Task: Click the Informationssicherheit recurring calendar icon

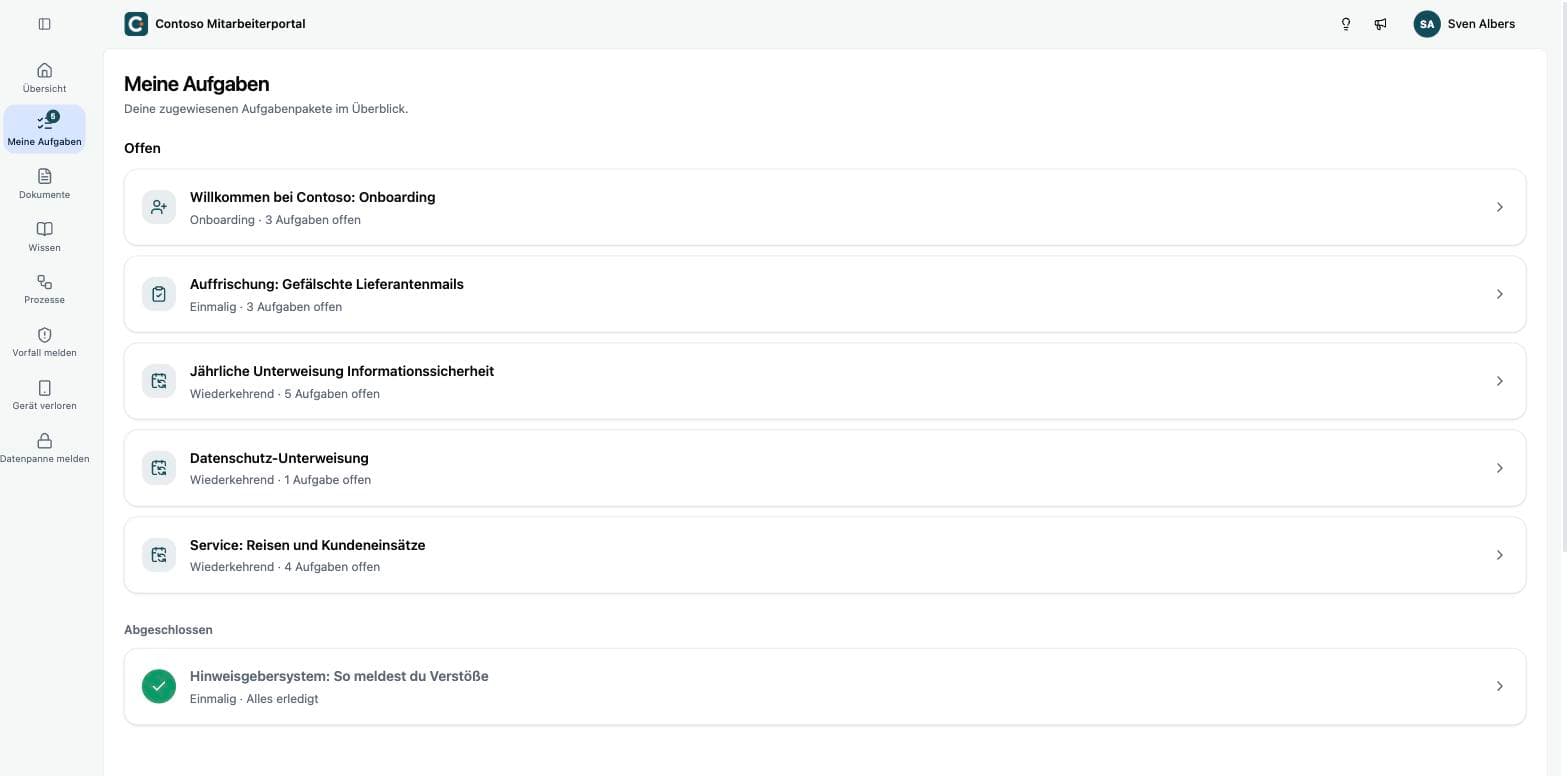Action: [159, 381]
